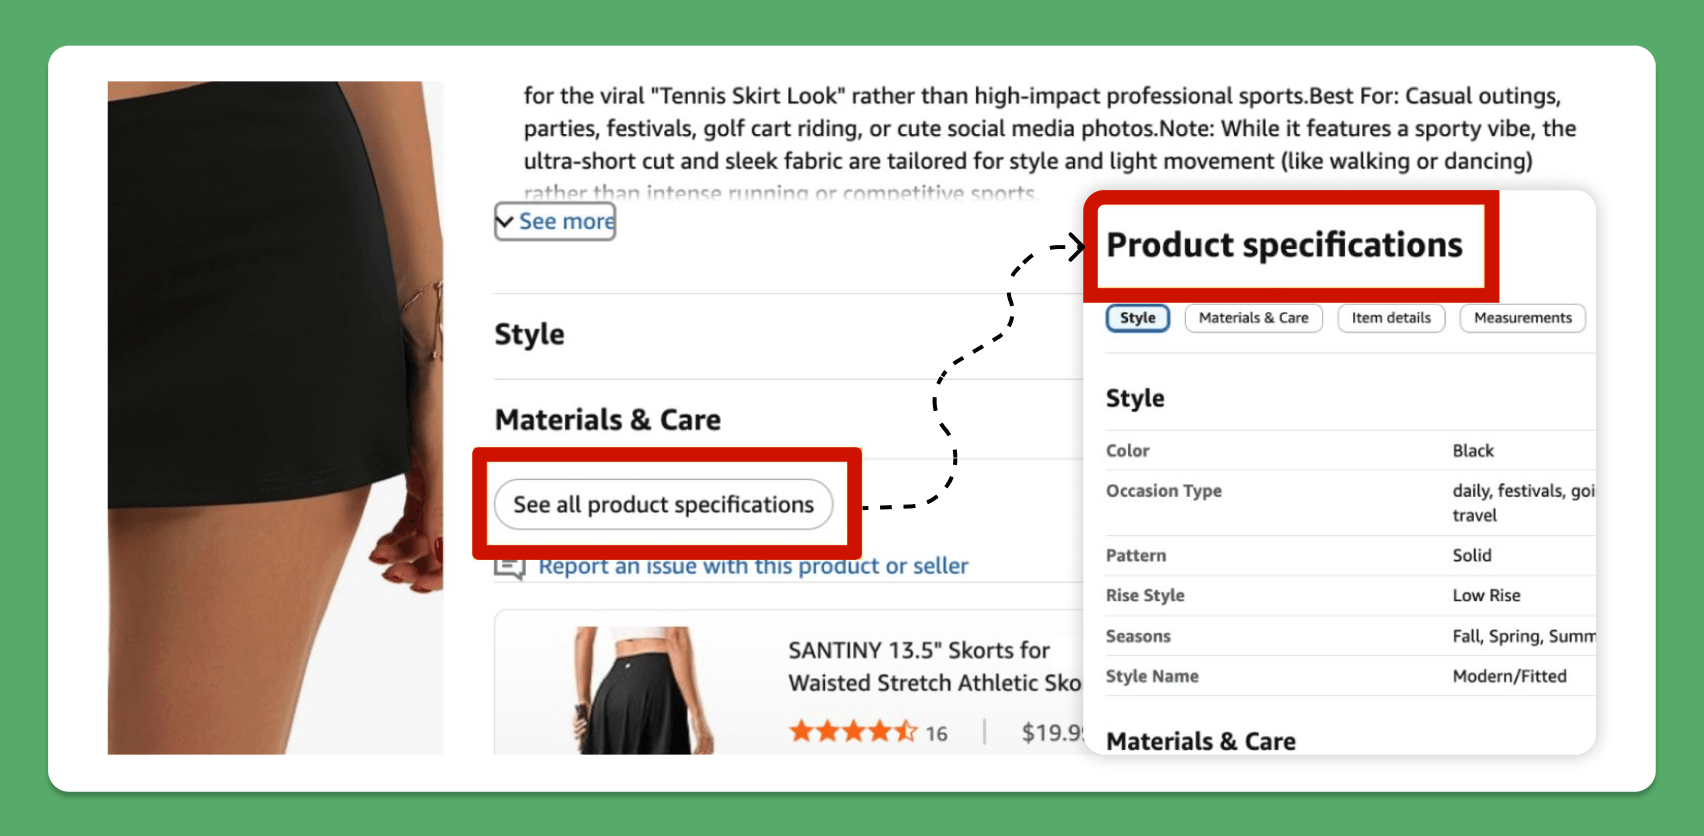Click the 16 reviews count

(936, 734)
